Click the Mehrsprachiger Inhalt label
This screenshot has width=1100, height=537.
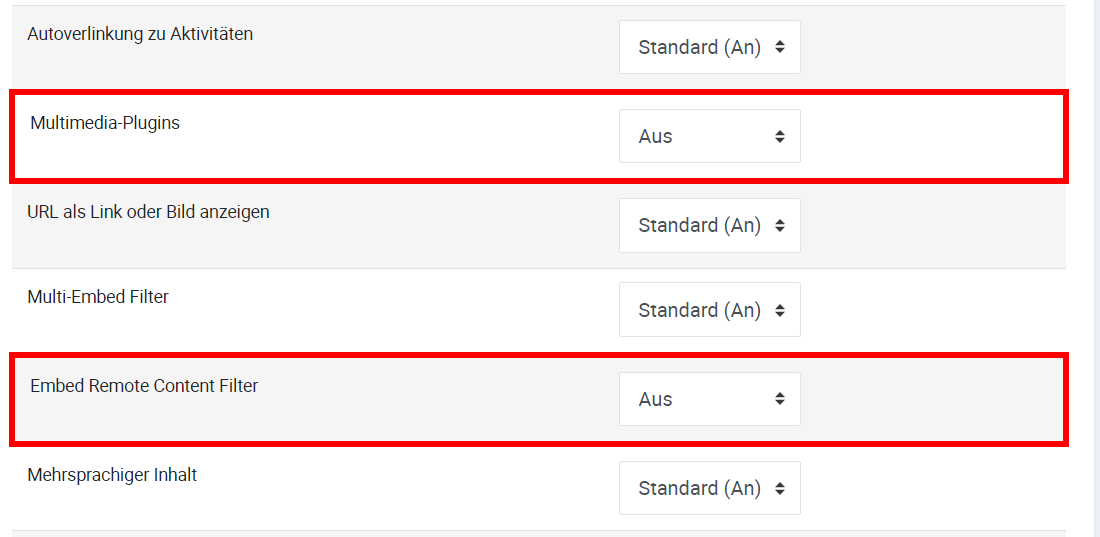click(x=112, y=475)
